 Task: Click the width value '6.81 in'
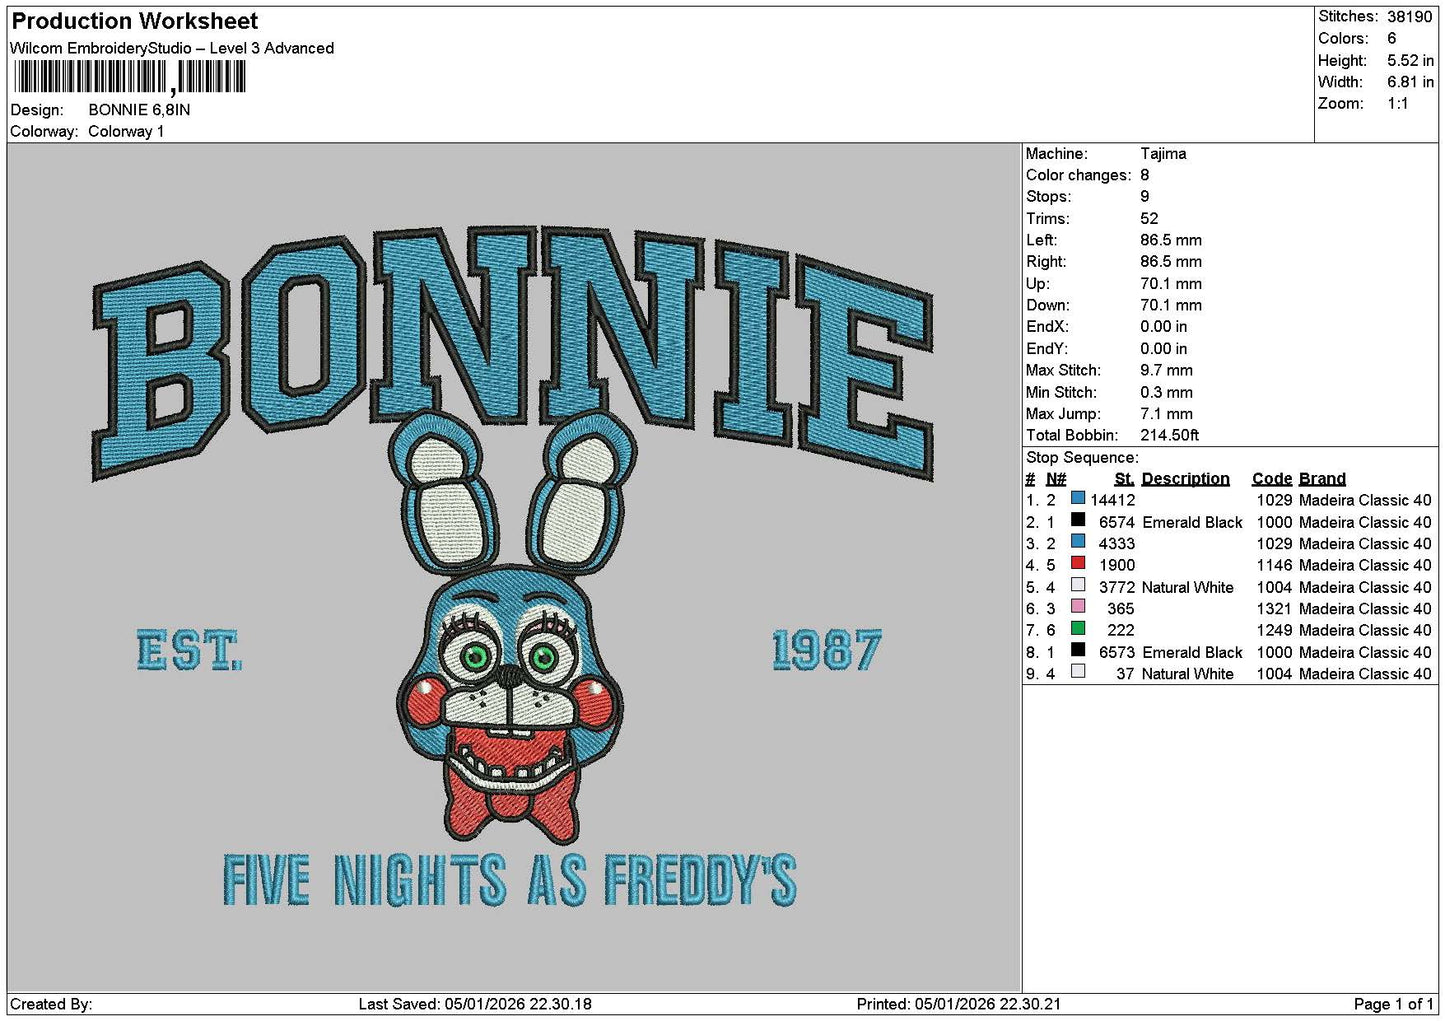click(1410, 82)
